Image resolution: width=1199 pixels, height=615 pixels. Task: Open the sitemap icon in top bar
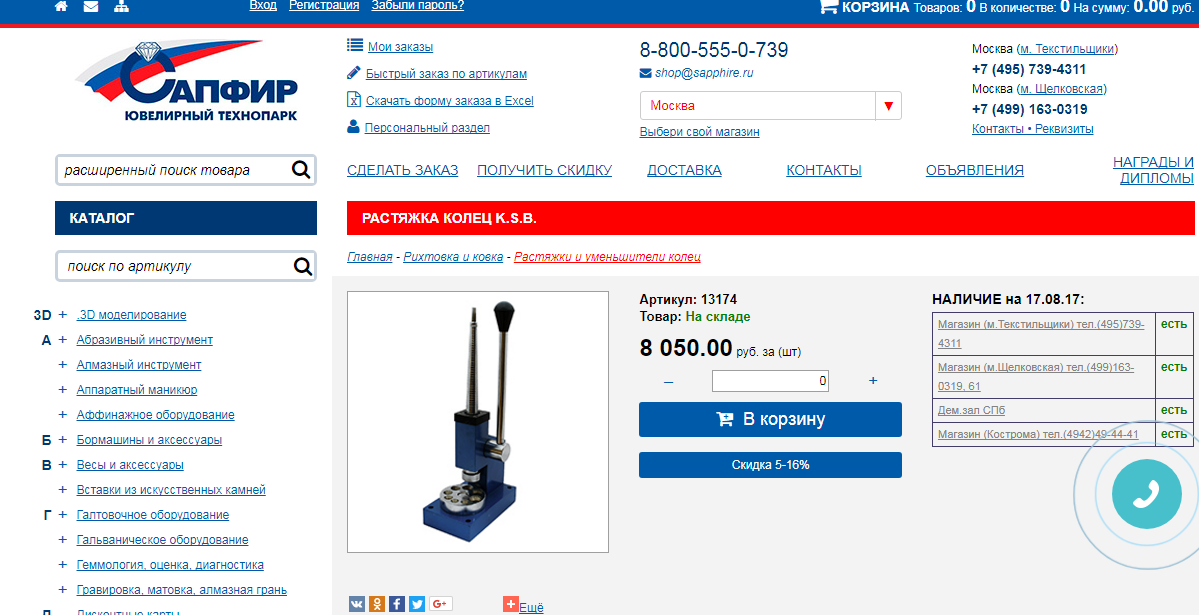[x=121, y=6]
